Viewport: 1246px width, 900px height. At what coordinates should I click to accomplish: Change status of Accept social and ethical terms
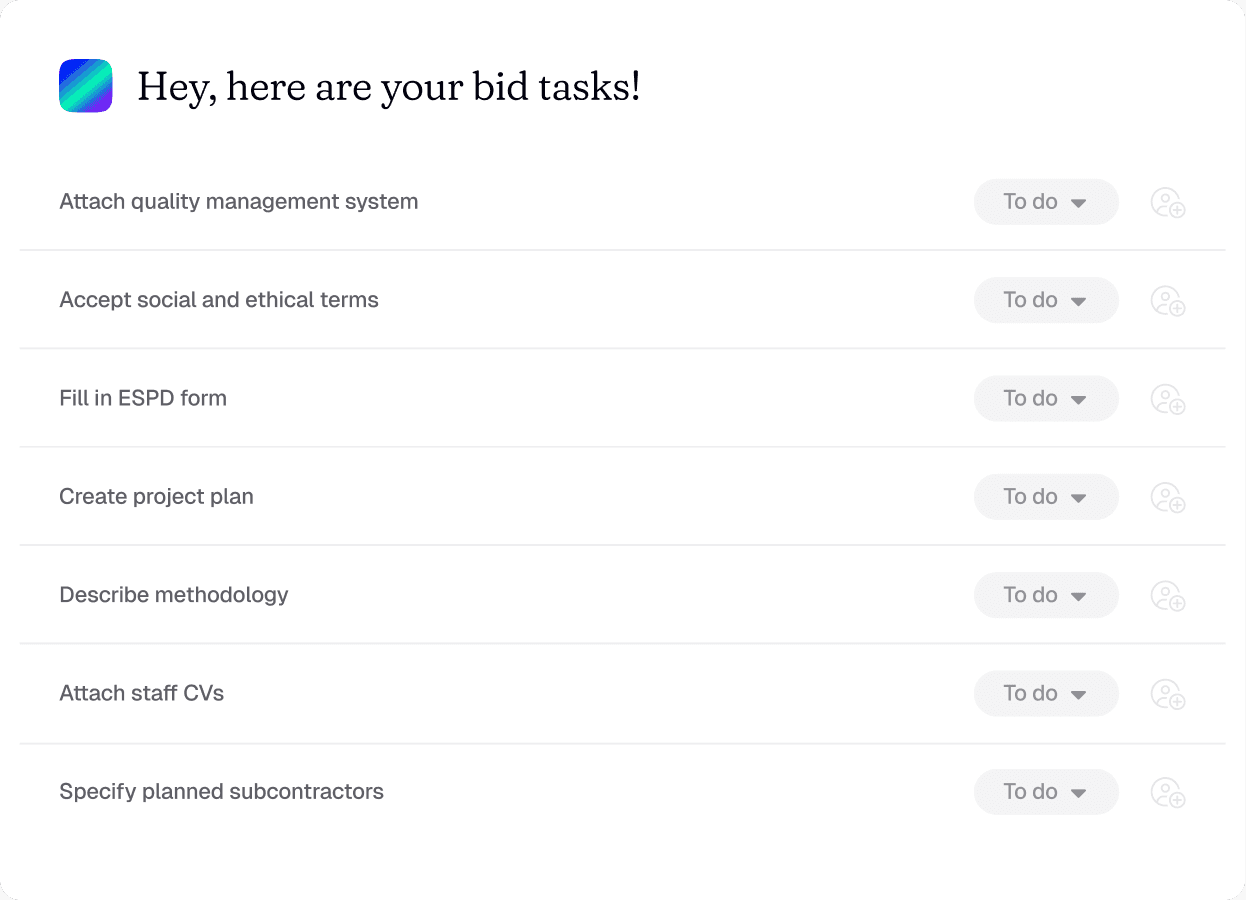tap(1045, 300)
